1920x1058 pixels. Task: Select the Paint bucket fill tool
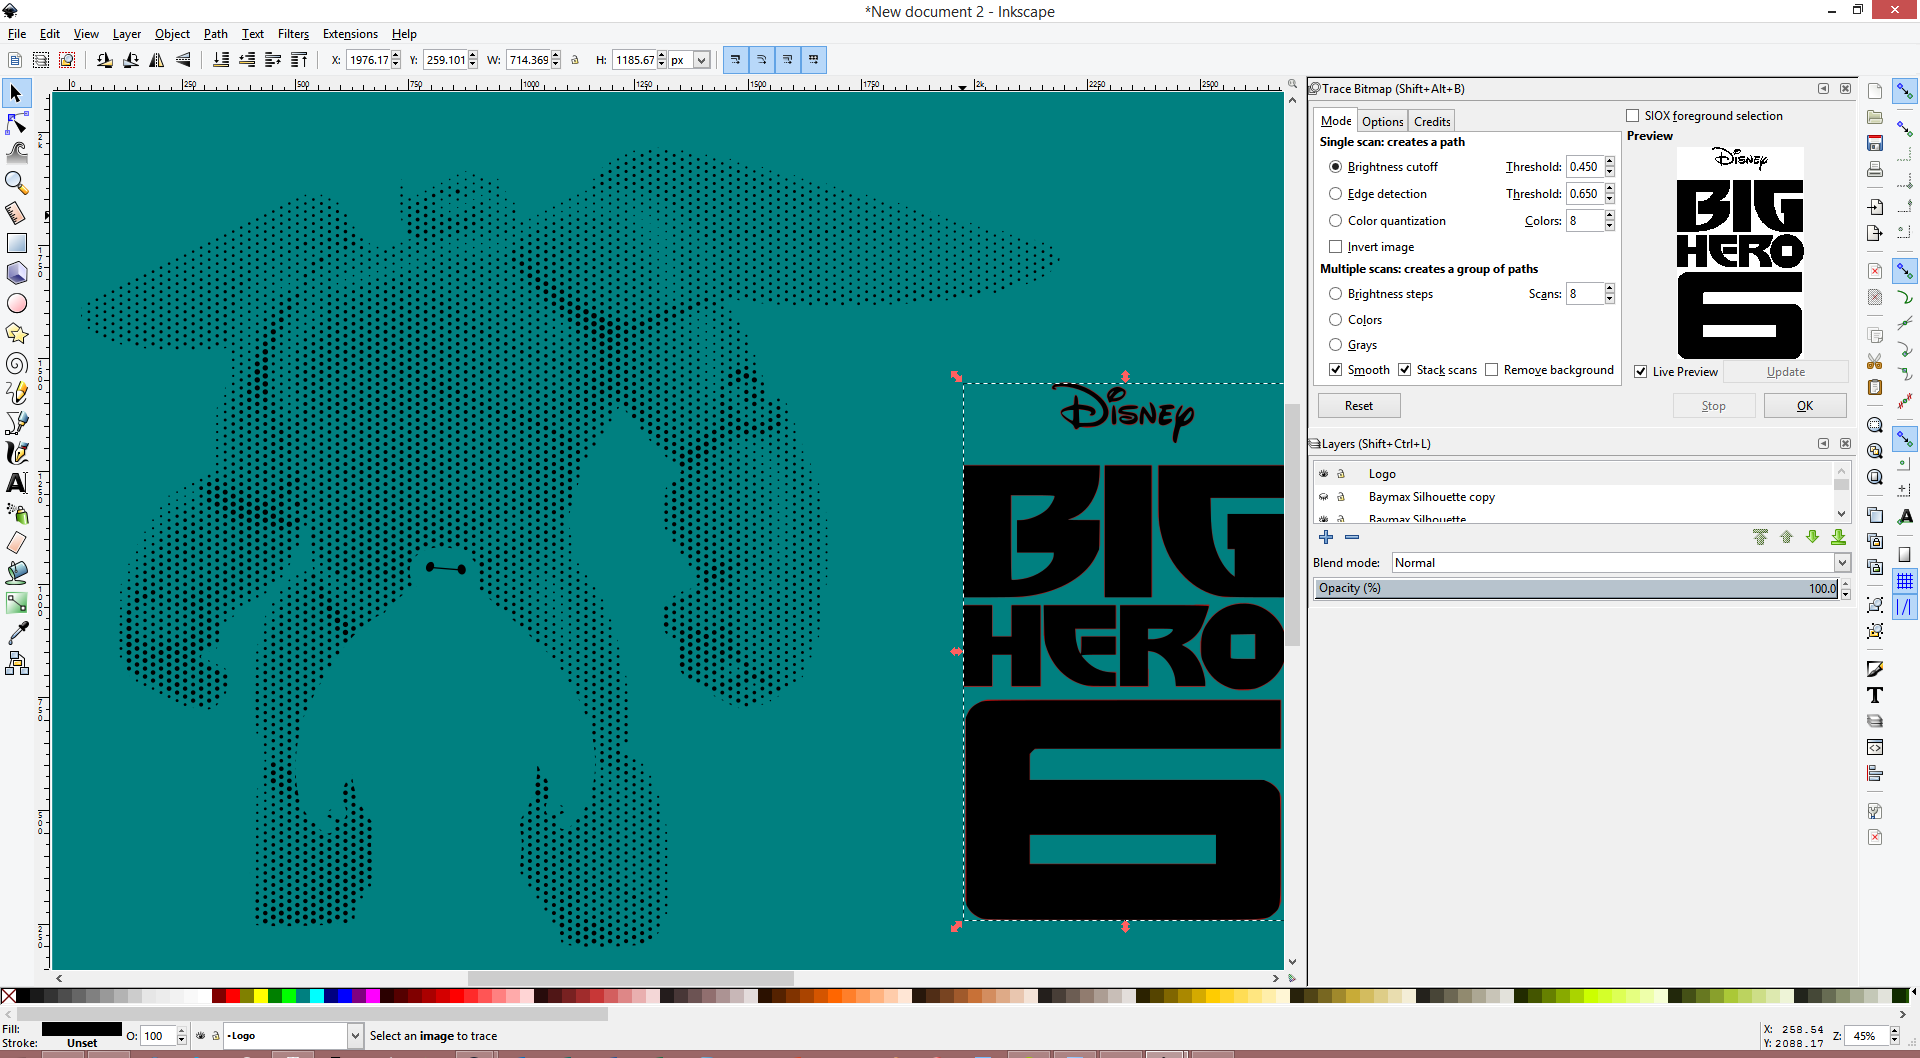click(x=17, y=573)
